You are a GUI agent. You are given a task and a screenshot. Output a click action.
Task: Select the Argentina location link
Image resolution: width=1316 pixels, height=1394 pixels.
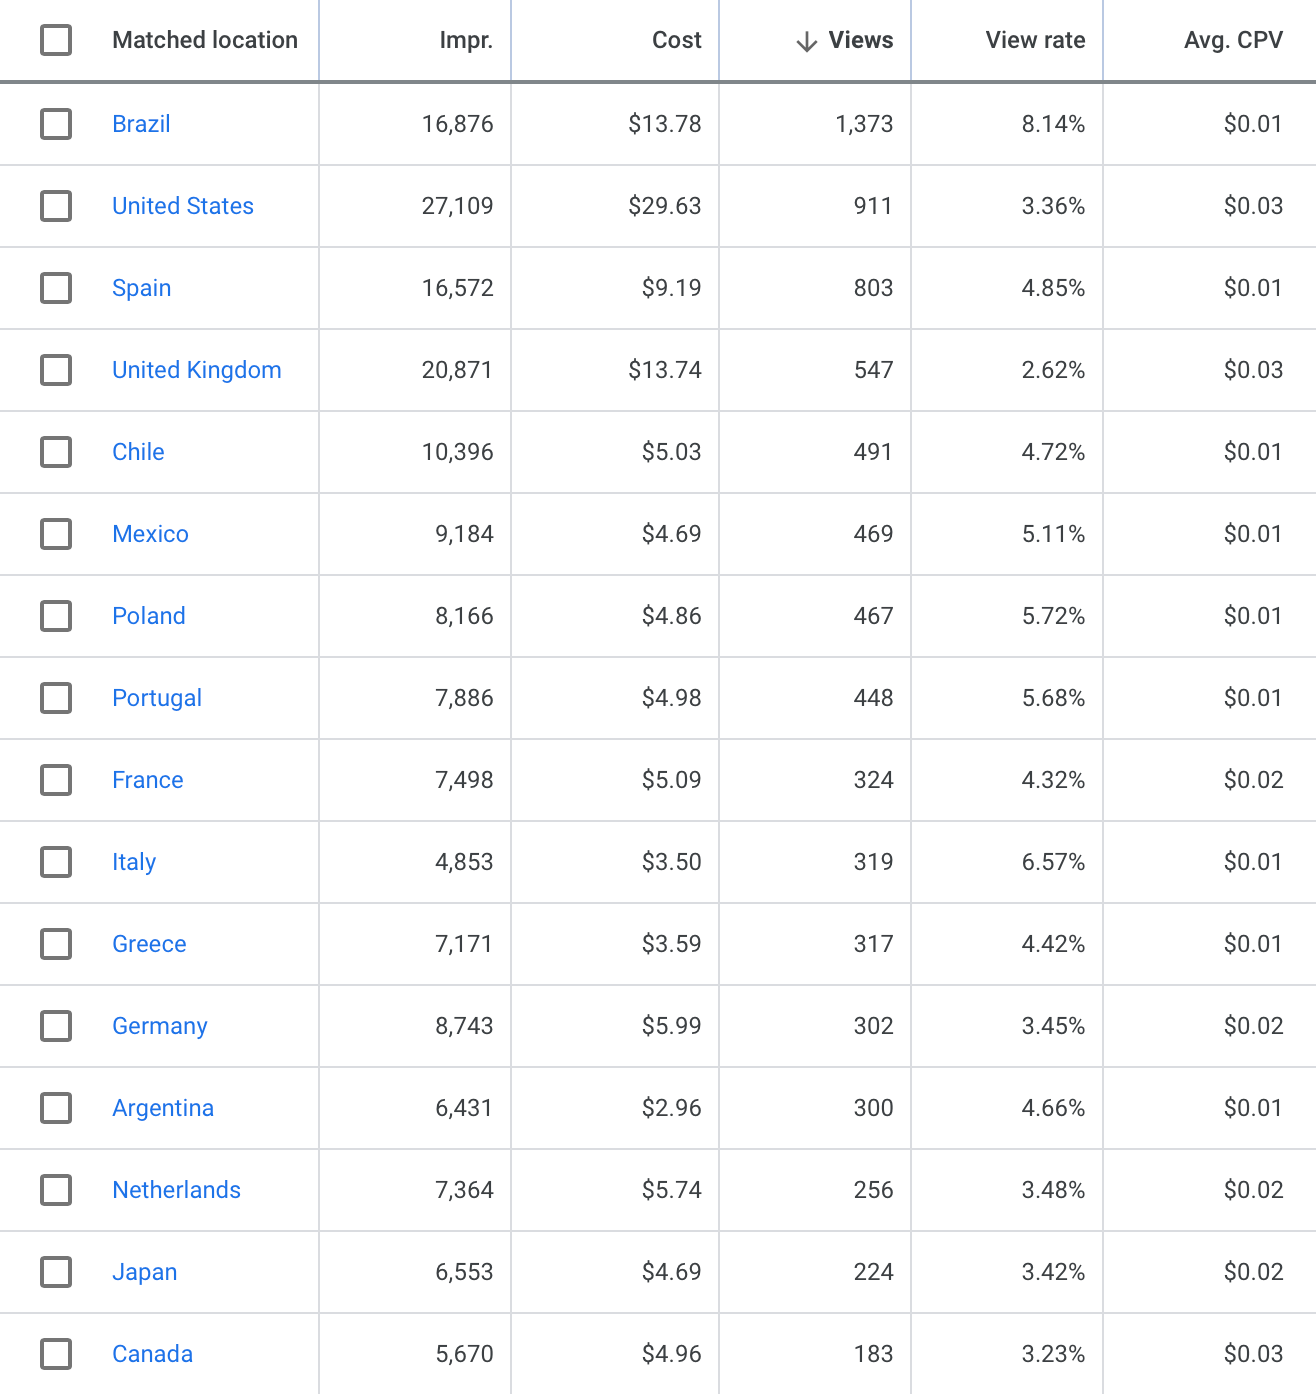pos(163,1108)
